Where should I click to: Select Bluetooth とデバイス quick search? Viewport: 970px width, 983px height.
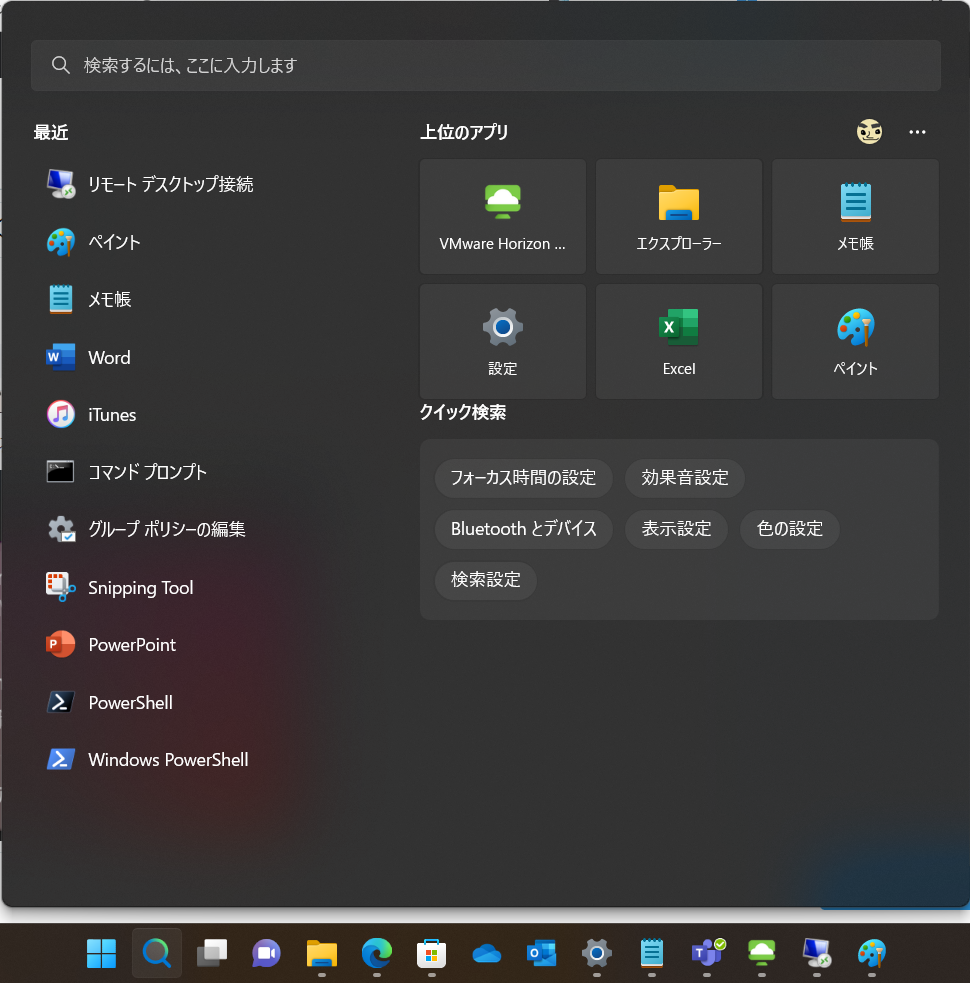[x=524, y=528]
